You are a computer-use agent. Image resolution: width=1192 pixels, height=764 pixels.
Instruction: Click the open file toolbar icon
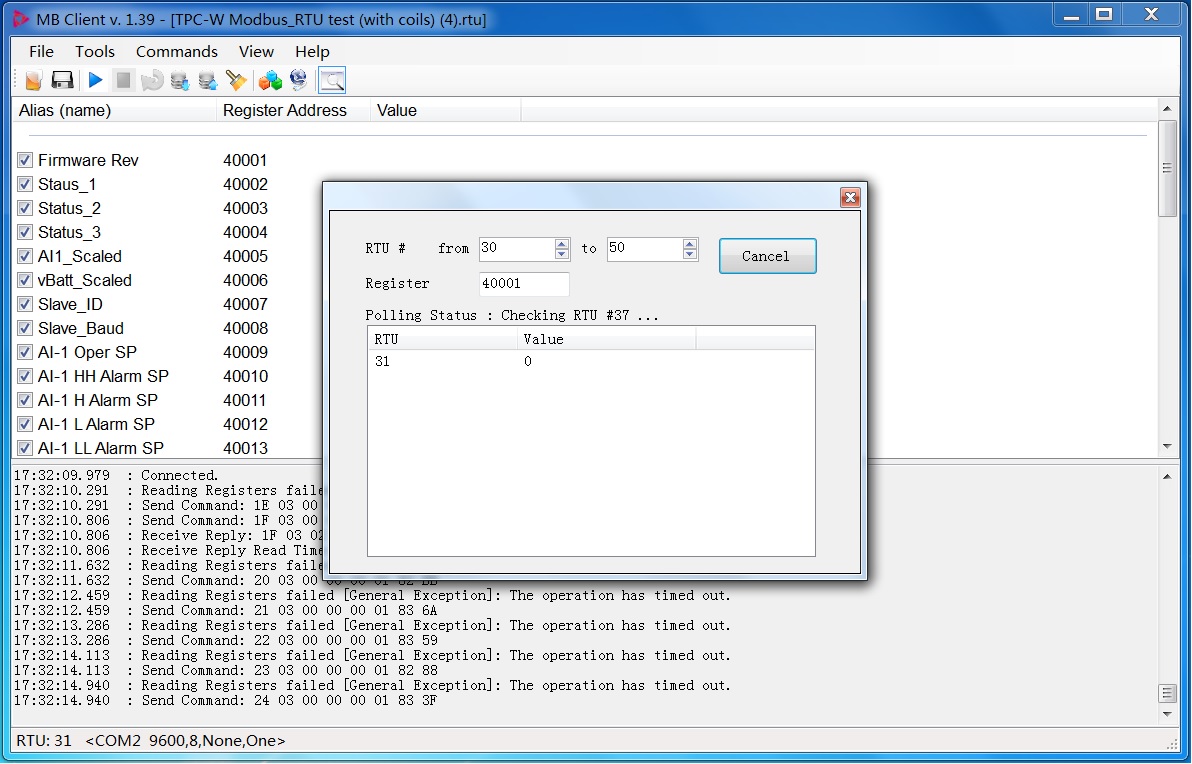coord(33,80)
